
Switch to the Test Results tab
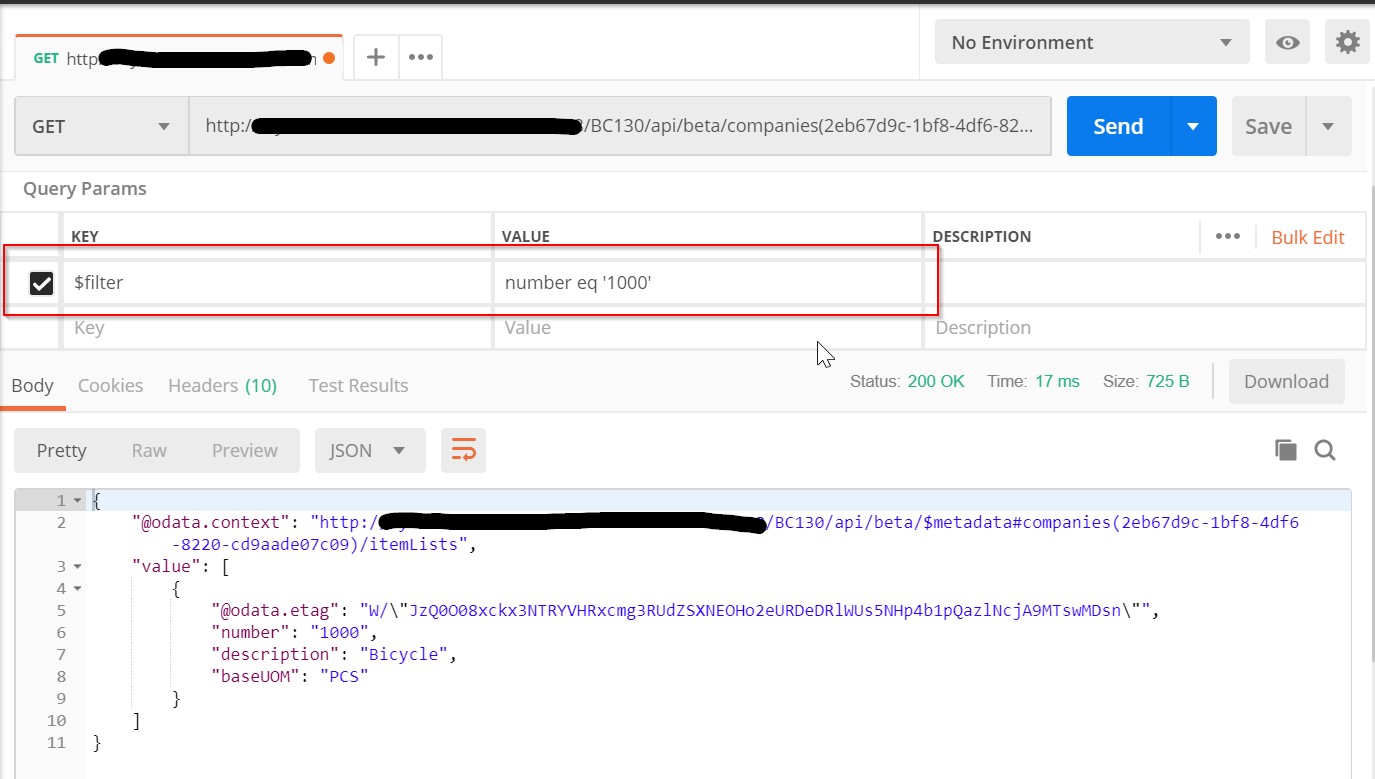[x=358, y=386]
